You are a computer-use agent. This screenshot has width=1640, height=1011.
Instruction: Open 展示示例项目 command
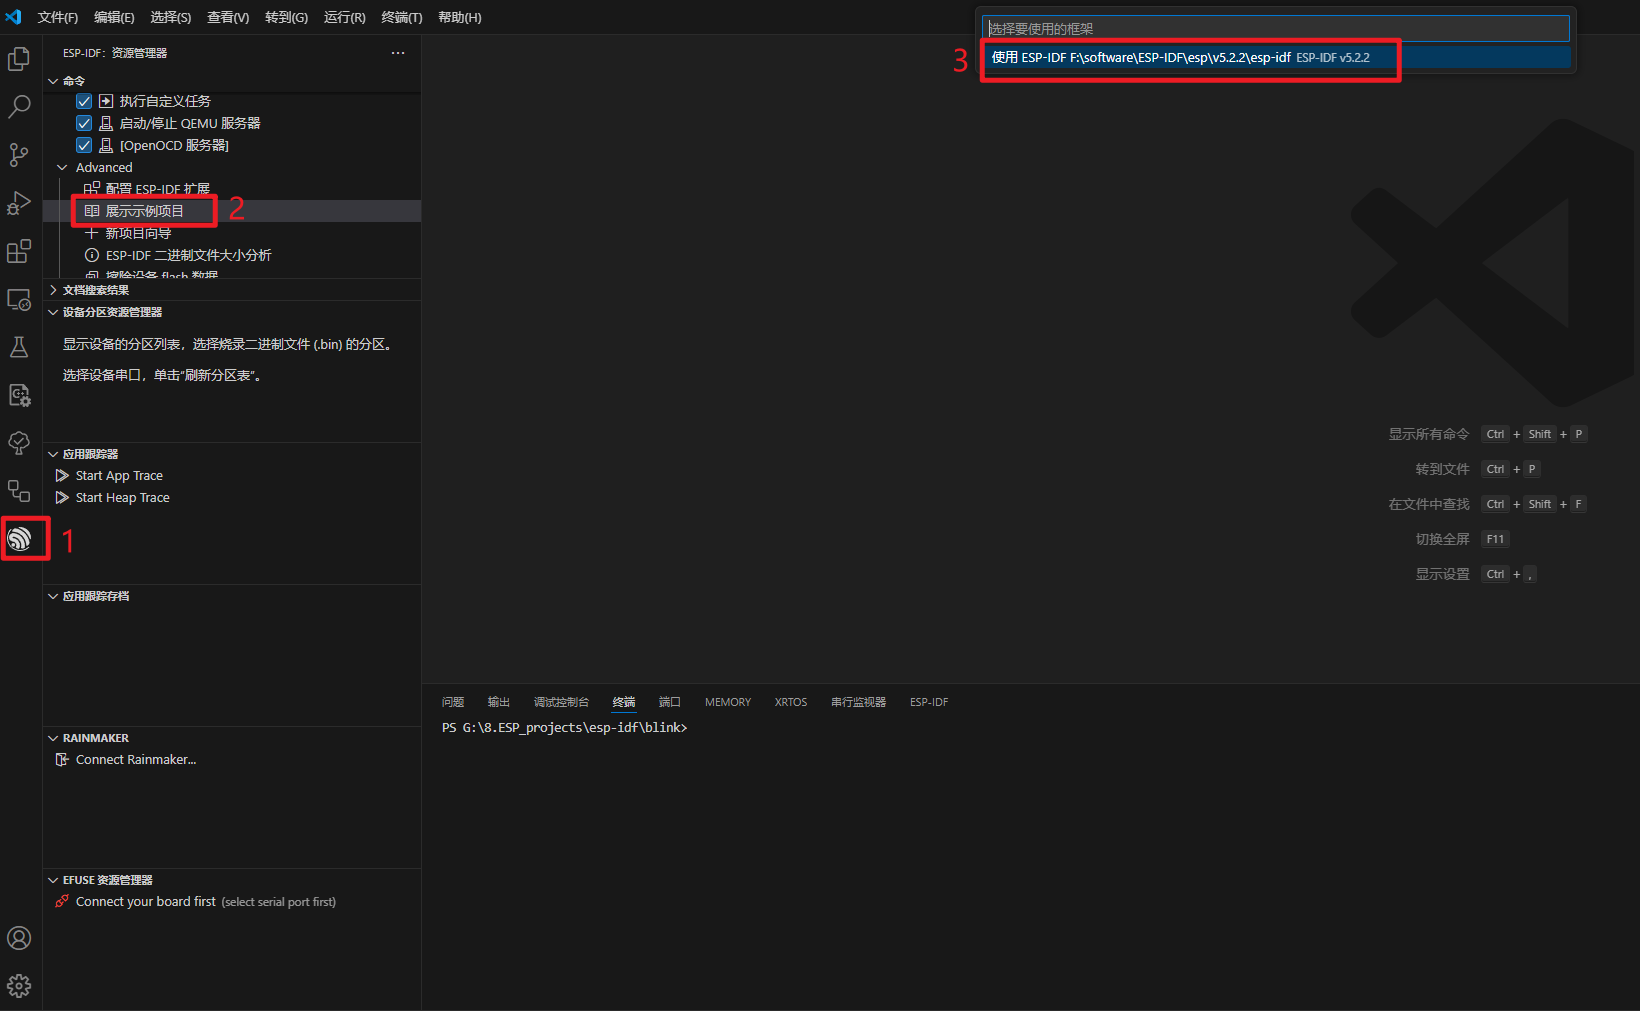point(145,211)
